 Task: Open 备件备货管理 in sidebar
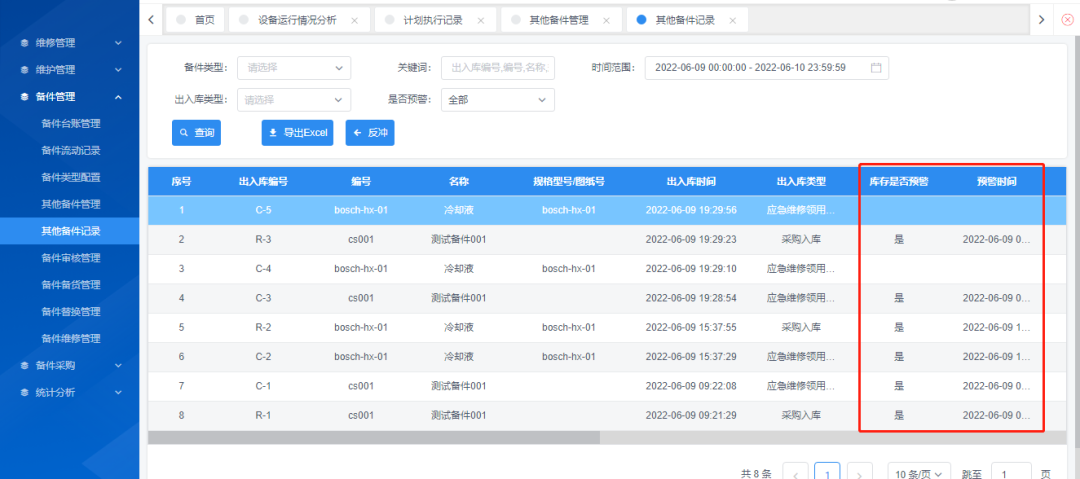point(71,285)
